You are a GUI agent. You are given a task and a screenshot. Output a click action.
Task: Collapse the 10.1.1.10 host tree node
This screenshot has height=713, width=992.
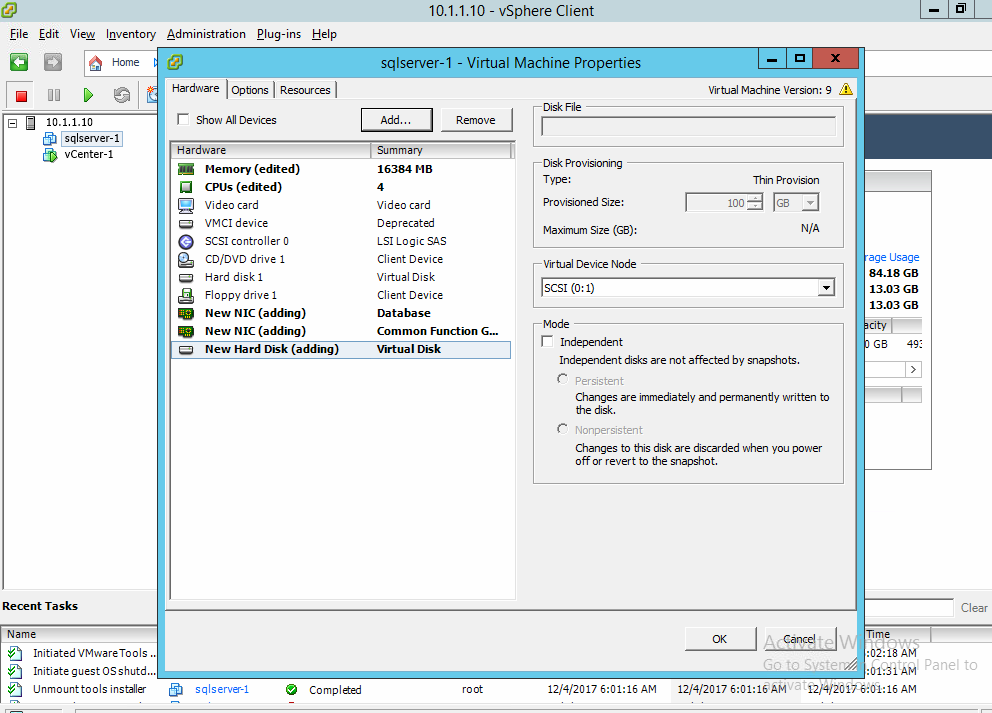13,123
